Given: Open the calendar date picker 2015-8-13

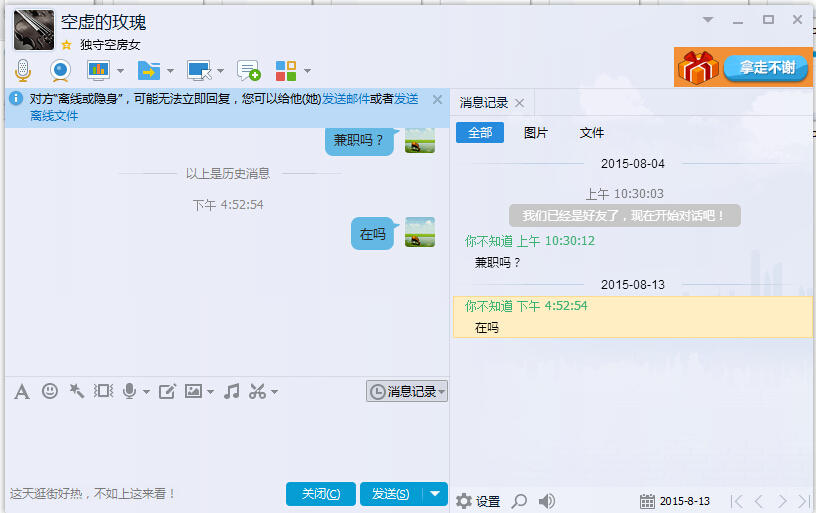Looking at the screenshot, I should [x=675, y=502].
